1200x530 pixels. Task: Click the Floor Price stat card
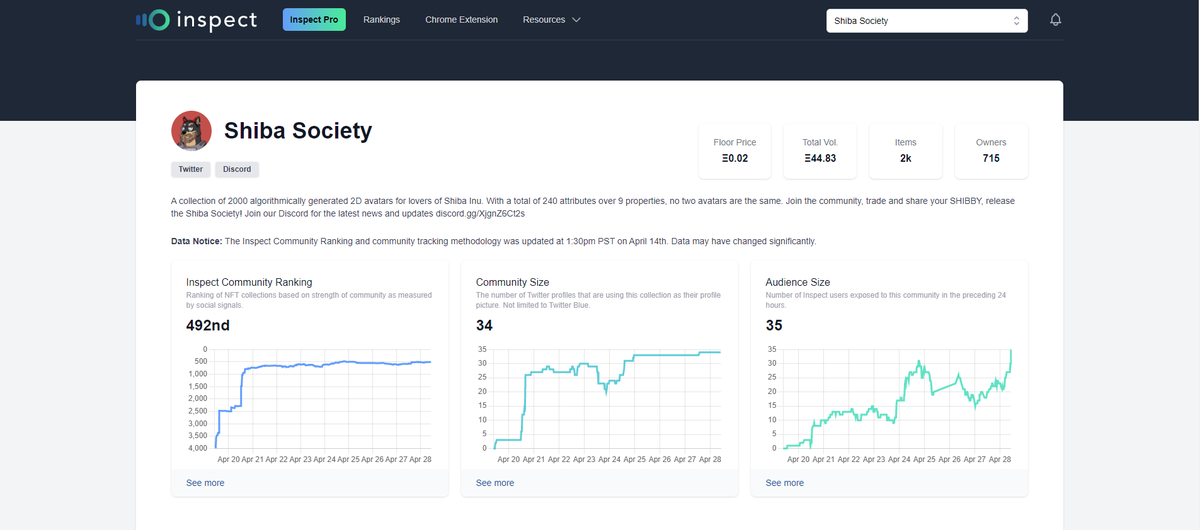735,150
